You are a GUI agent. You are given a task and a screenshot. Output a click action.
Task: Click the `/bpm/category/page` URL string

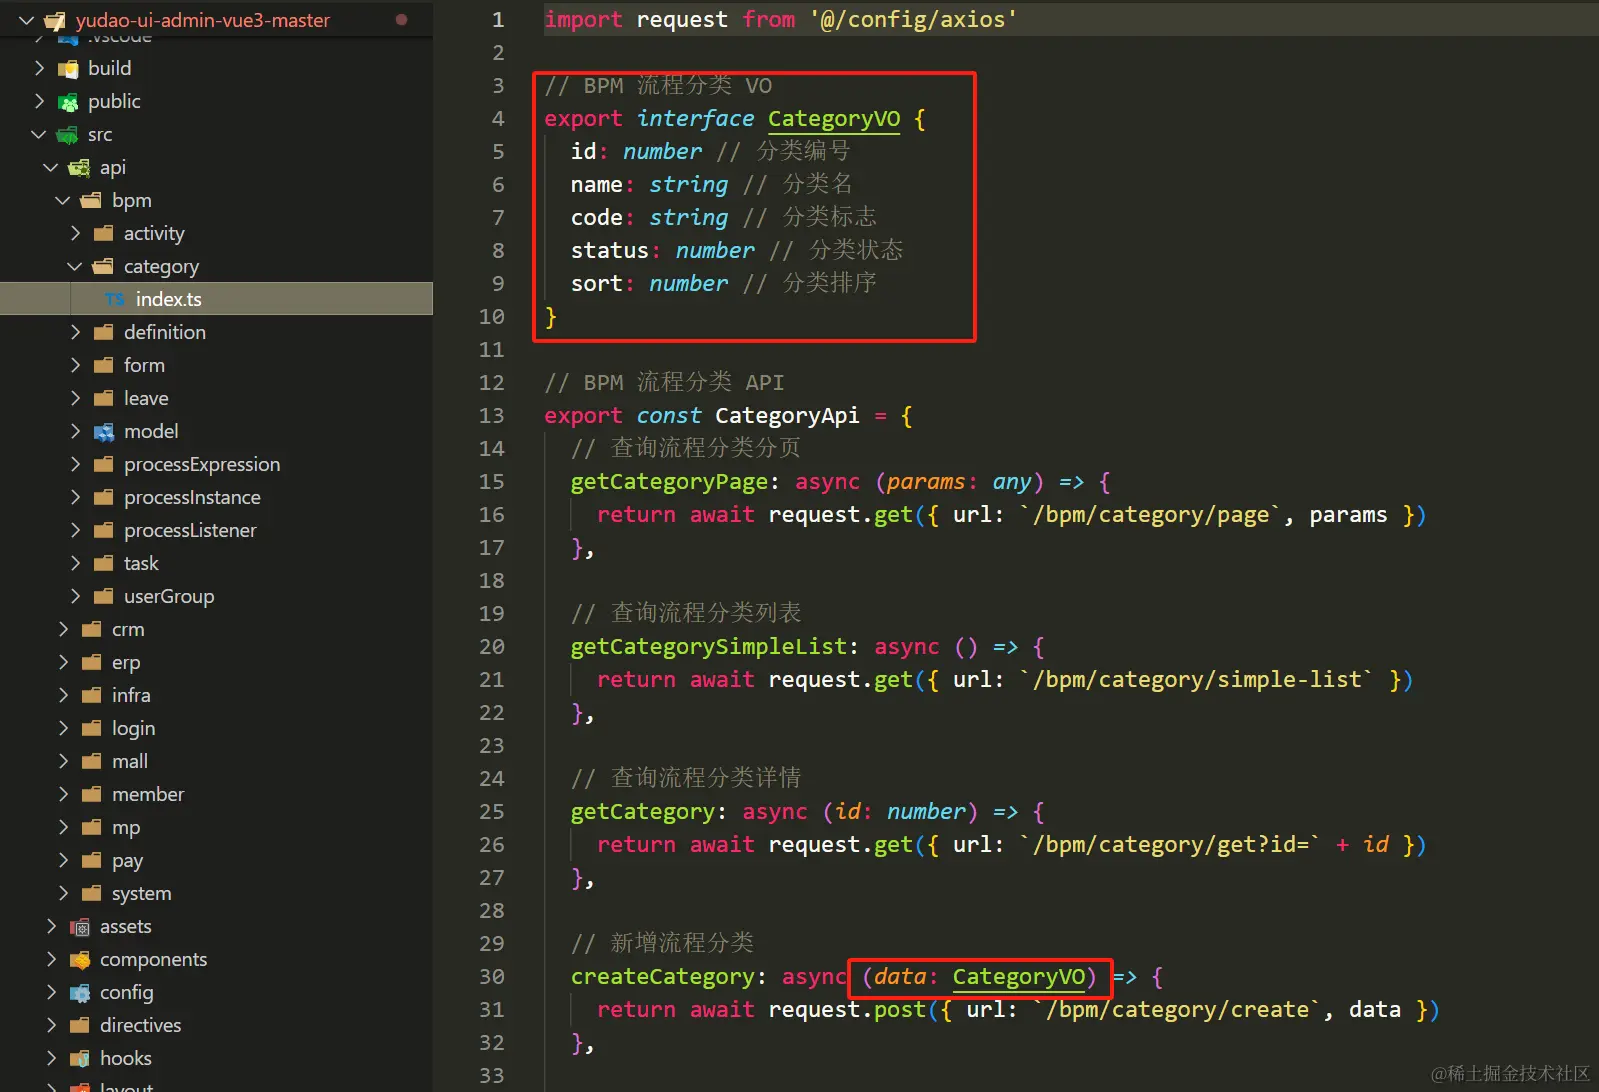coord(1151,515)
